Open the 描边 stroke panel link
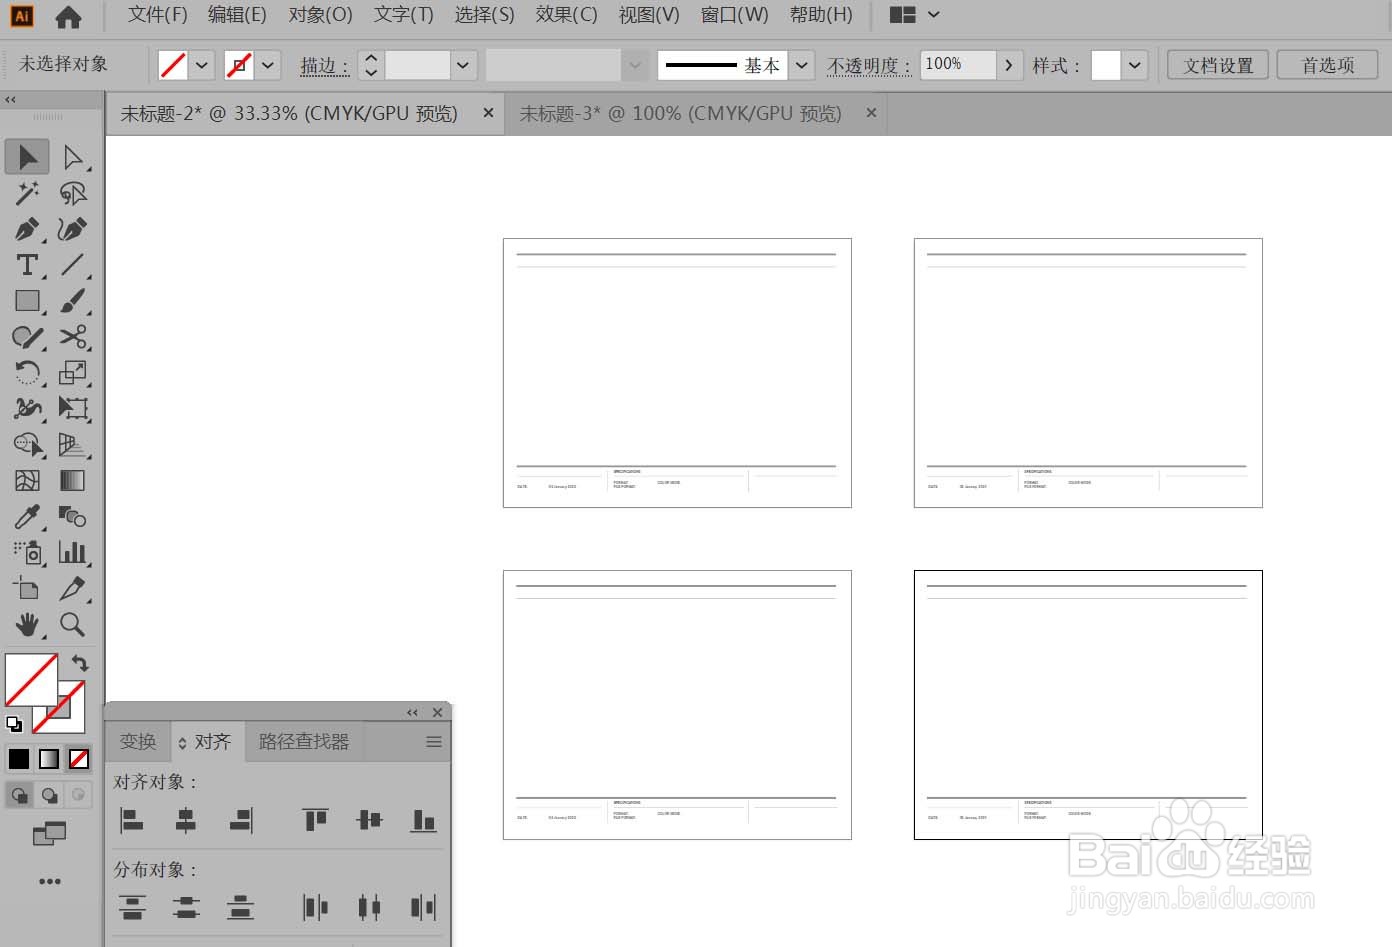This screenshot has height=947, width=1392. 324,66
